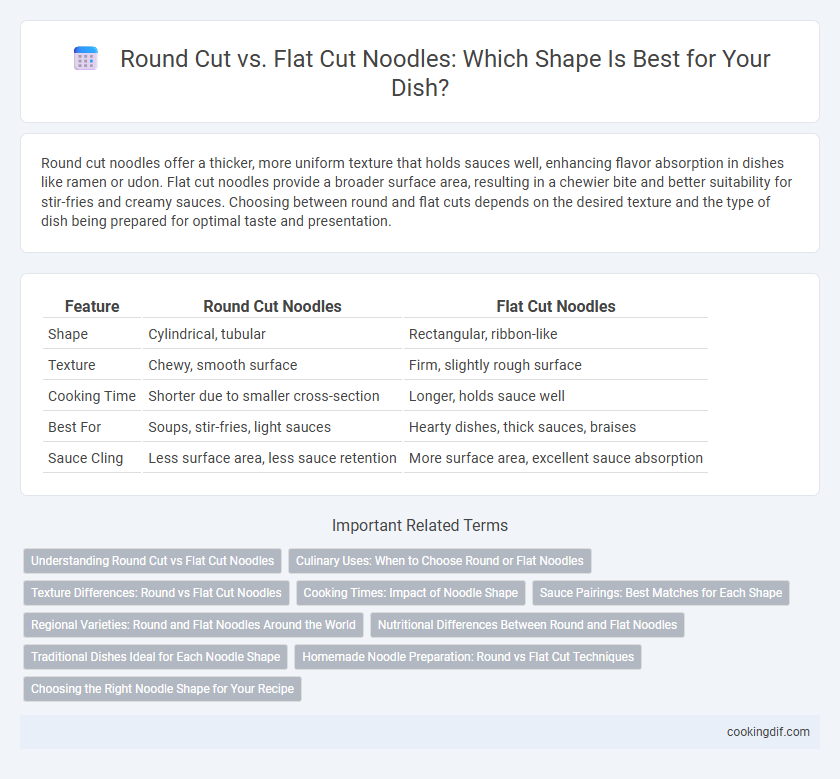The image size is (840, 779).
Task: Open 'Choosing the Right Noodle Shape' tag
Action: coord(162,689)
